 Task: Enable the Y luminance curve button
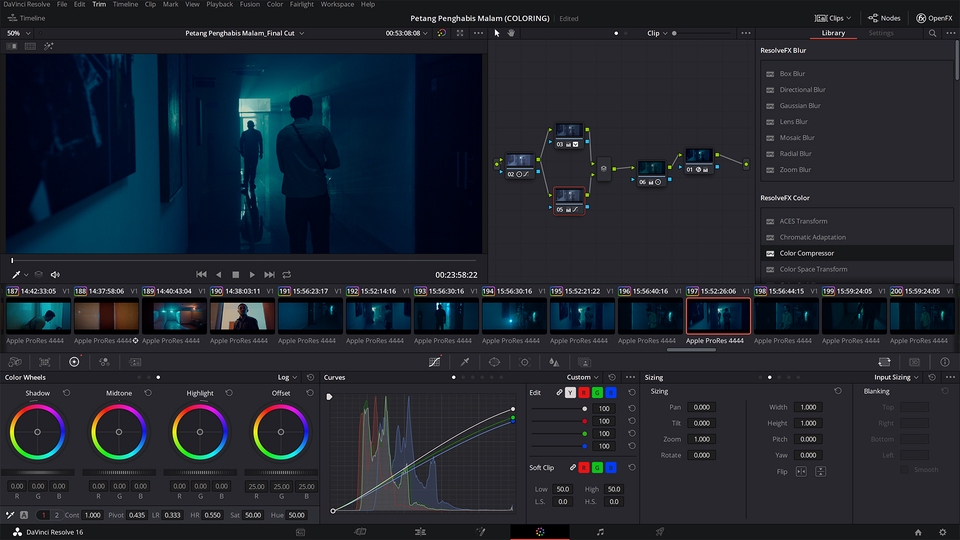point(570,393)
